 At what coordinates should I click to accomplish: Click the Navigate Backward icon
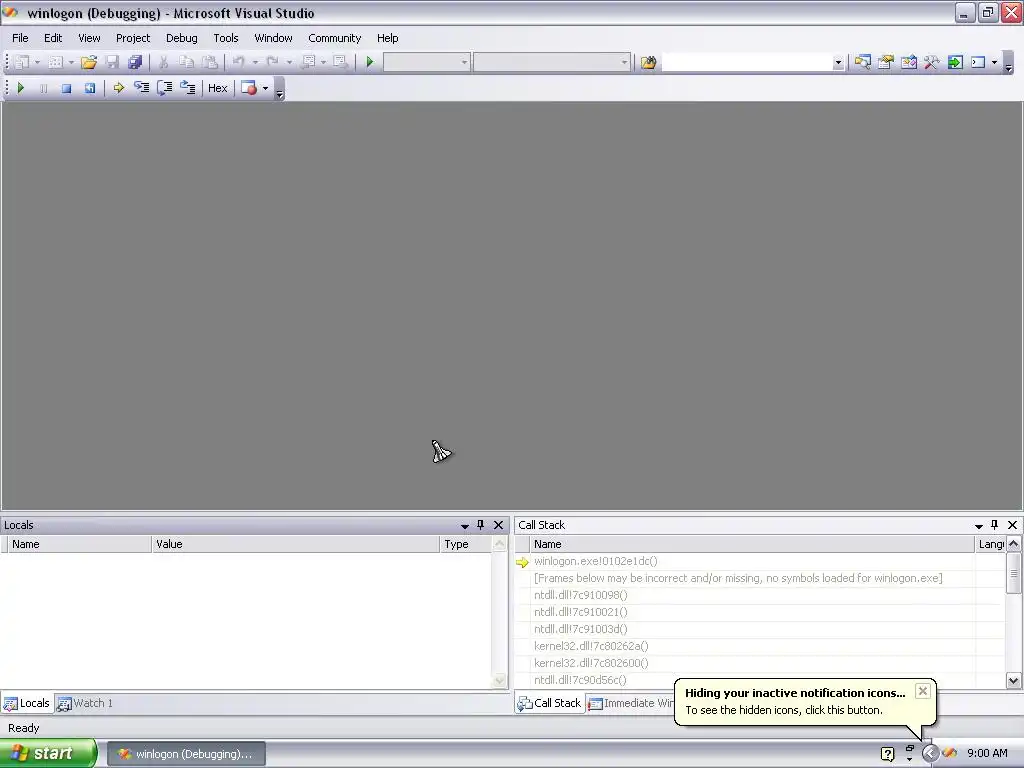(x=308, y=62)
